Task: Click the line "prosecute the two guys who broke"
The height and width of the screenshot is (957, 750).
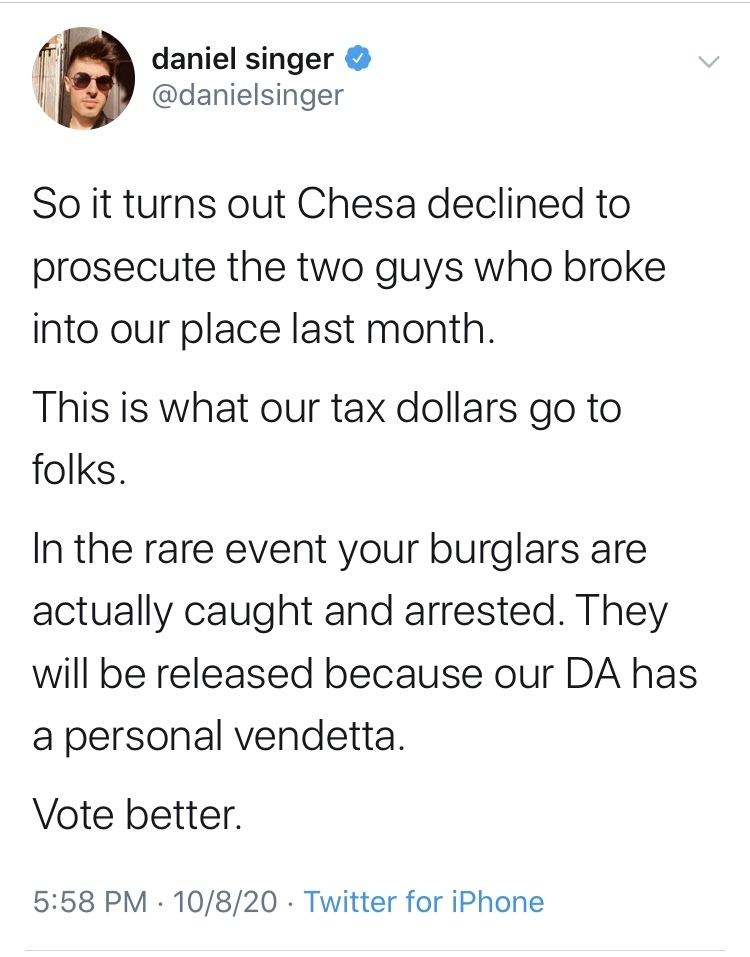Action: pyautogui.click(x=349, y=267)
